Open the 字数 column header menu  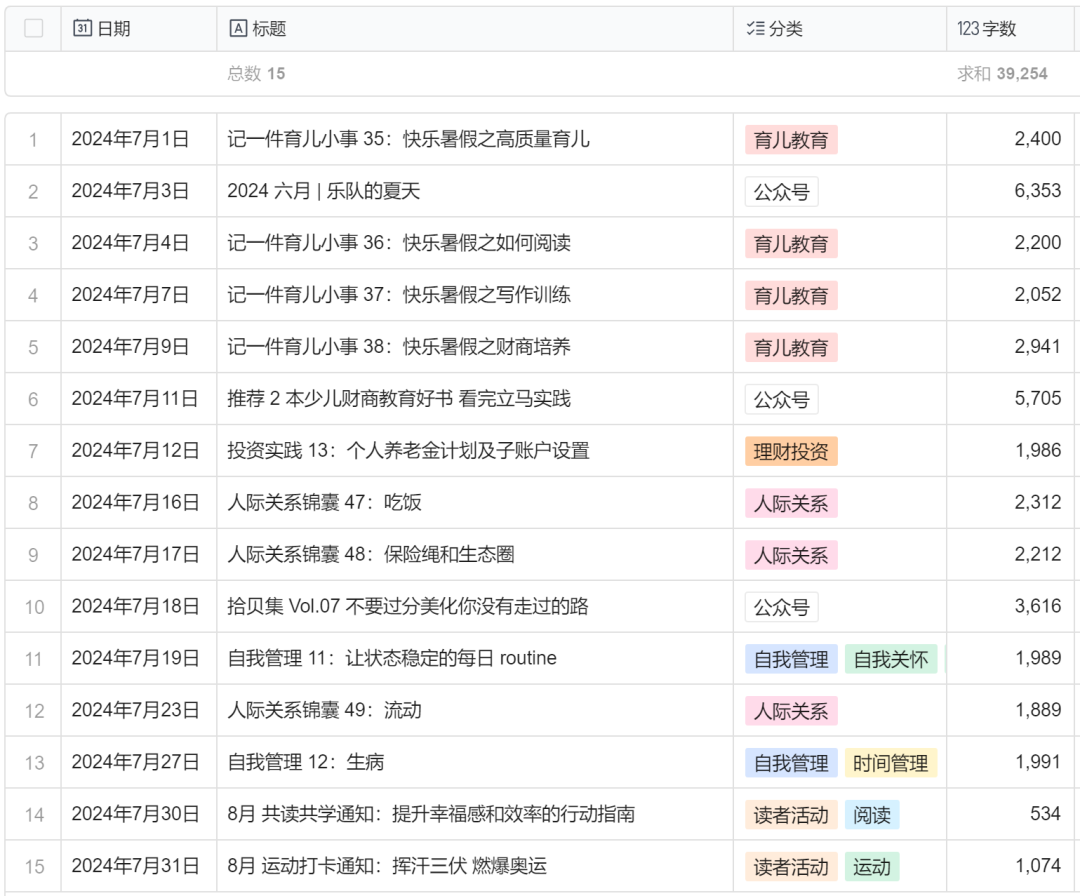(1010, 28)
